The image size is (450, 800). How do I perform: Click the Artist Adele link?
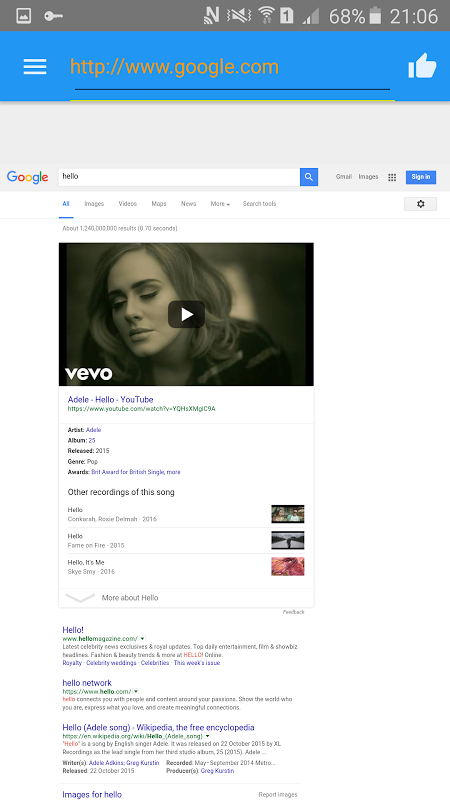click(93, 430)
